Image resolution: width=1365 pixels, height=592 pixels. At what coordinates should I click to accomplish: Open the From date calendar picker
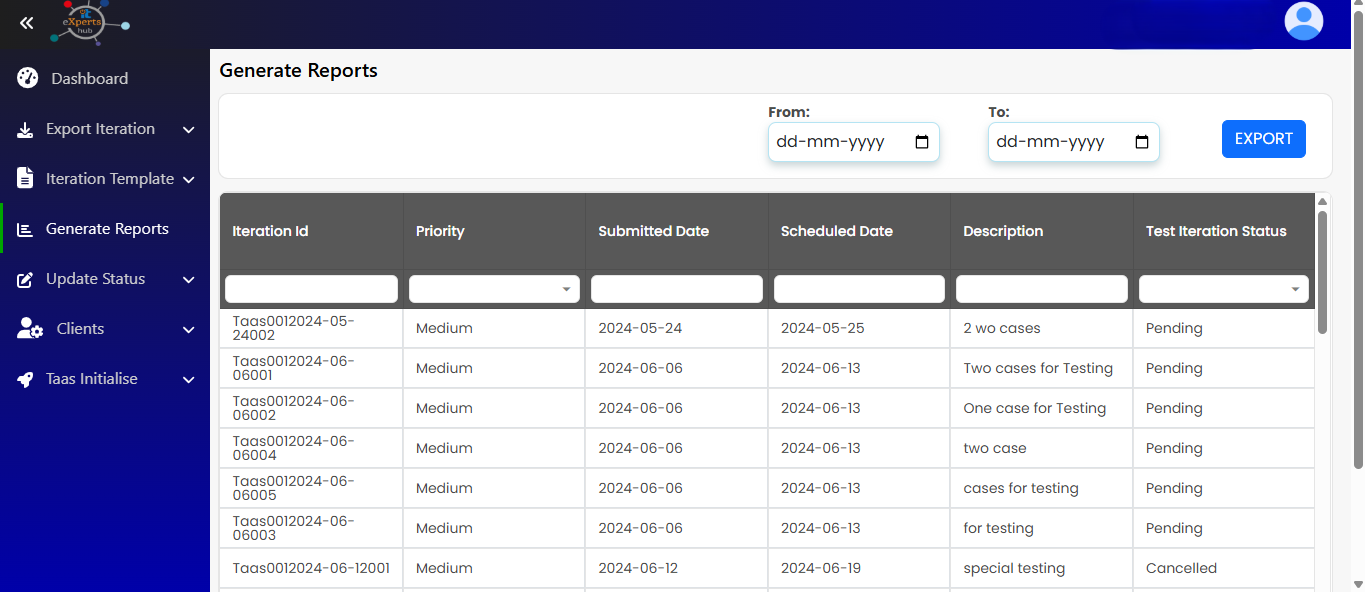[x=921, y=142]
